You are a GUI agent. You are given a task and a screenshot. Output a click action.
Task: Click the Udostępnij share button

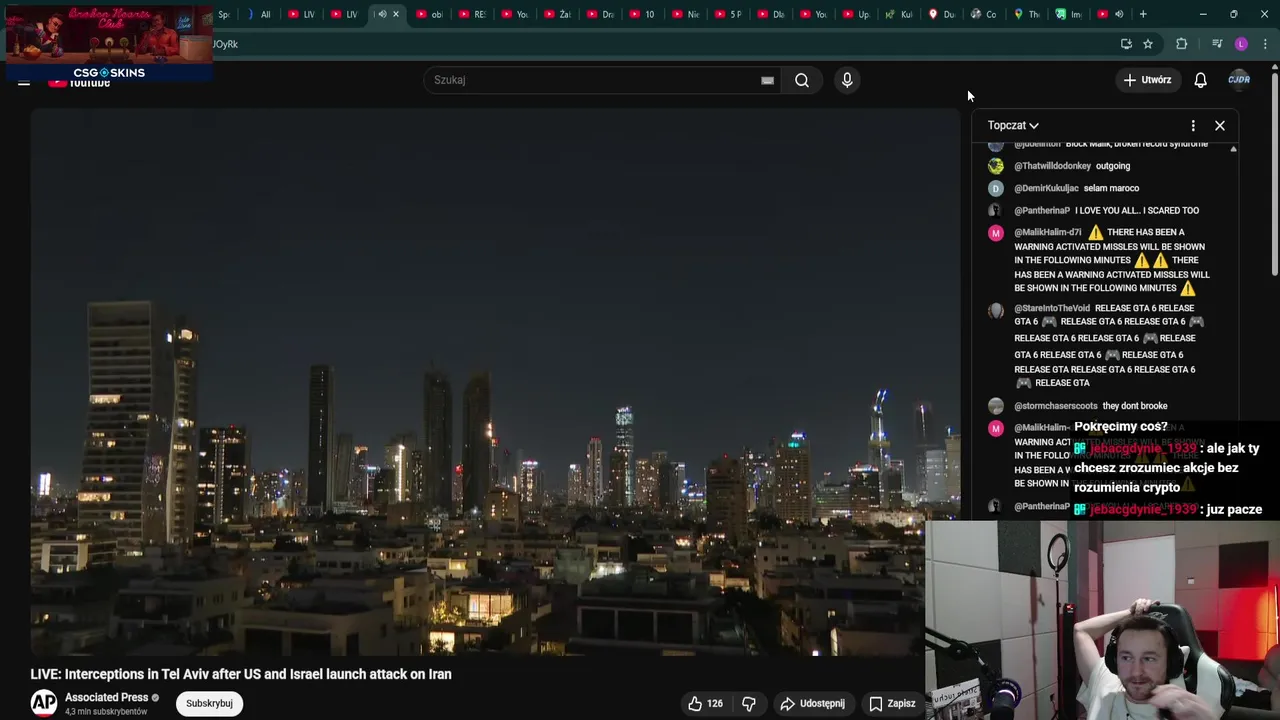pyautogui.click(x=812, y=703)
